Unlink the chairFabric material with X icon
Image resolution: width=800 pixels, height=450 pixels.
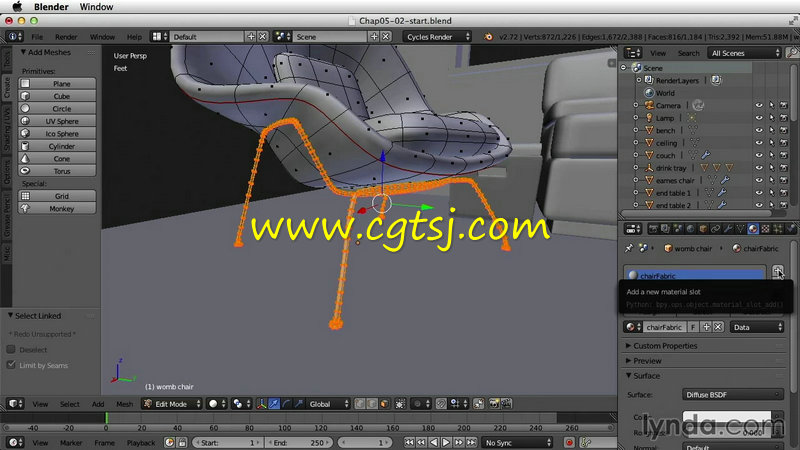718,327
